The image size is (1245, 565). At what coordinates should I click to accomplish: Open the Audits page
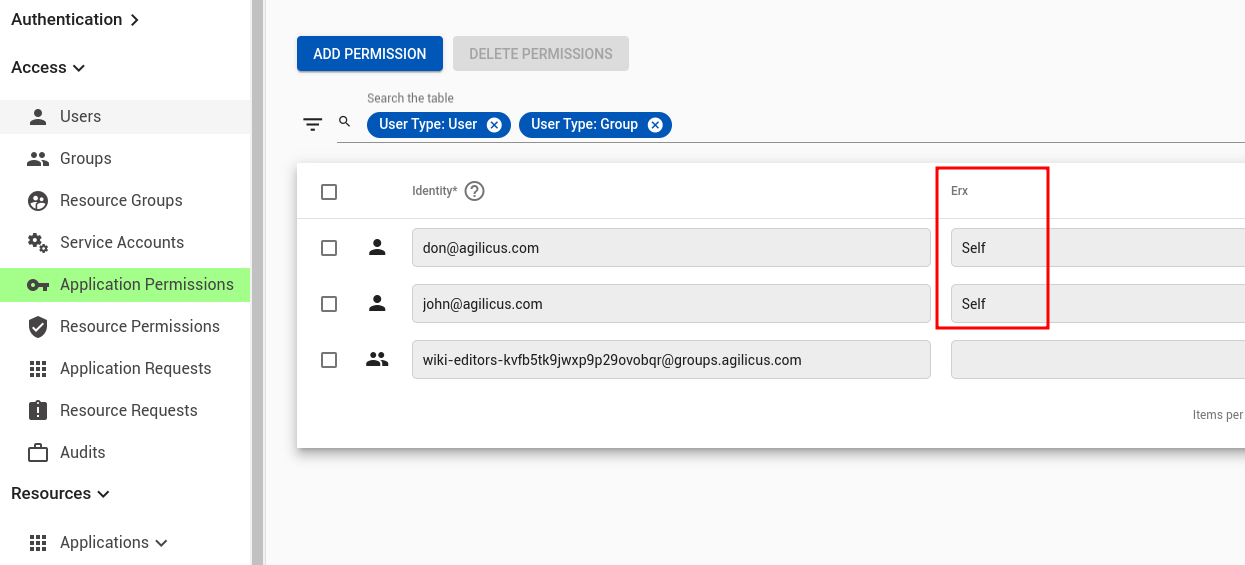(x=82, y=452)
